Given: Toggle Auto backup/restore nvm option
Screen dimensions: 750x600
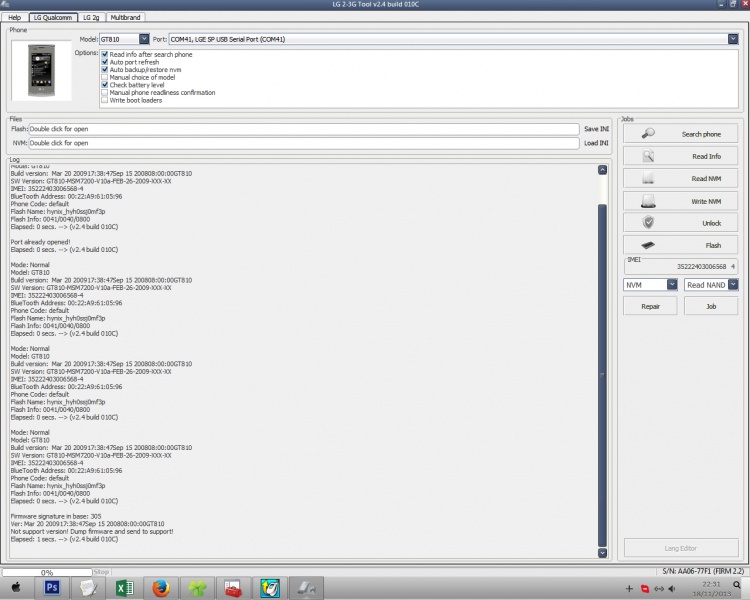Looking at the screenshot, I should 105,69.
